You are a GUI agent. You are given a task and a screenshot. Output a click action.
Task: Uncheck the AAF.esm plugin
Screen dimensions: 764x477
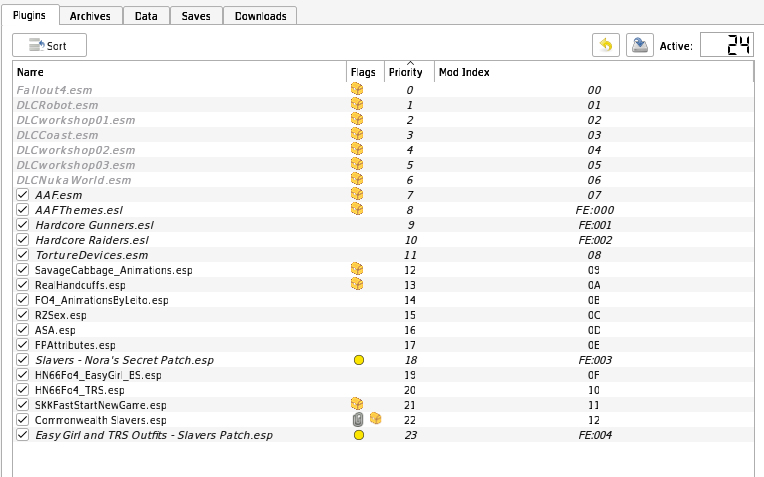(22, 195)
